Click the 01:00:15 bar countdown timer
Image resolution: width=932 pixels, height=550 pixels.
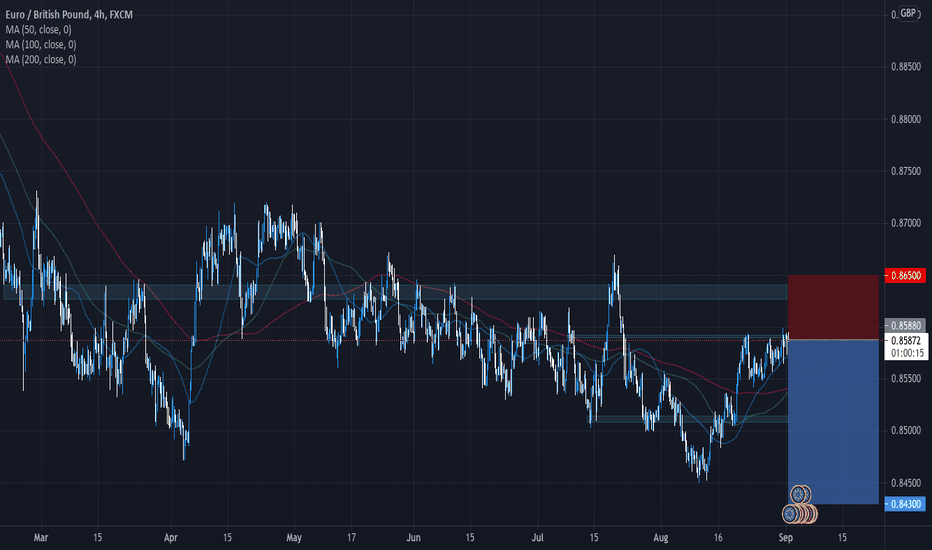pyautogui.click(x=906, y=353)
